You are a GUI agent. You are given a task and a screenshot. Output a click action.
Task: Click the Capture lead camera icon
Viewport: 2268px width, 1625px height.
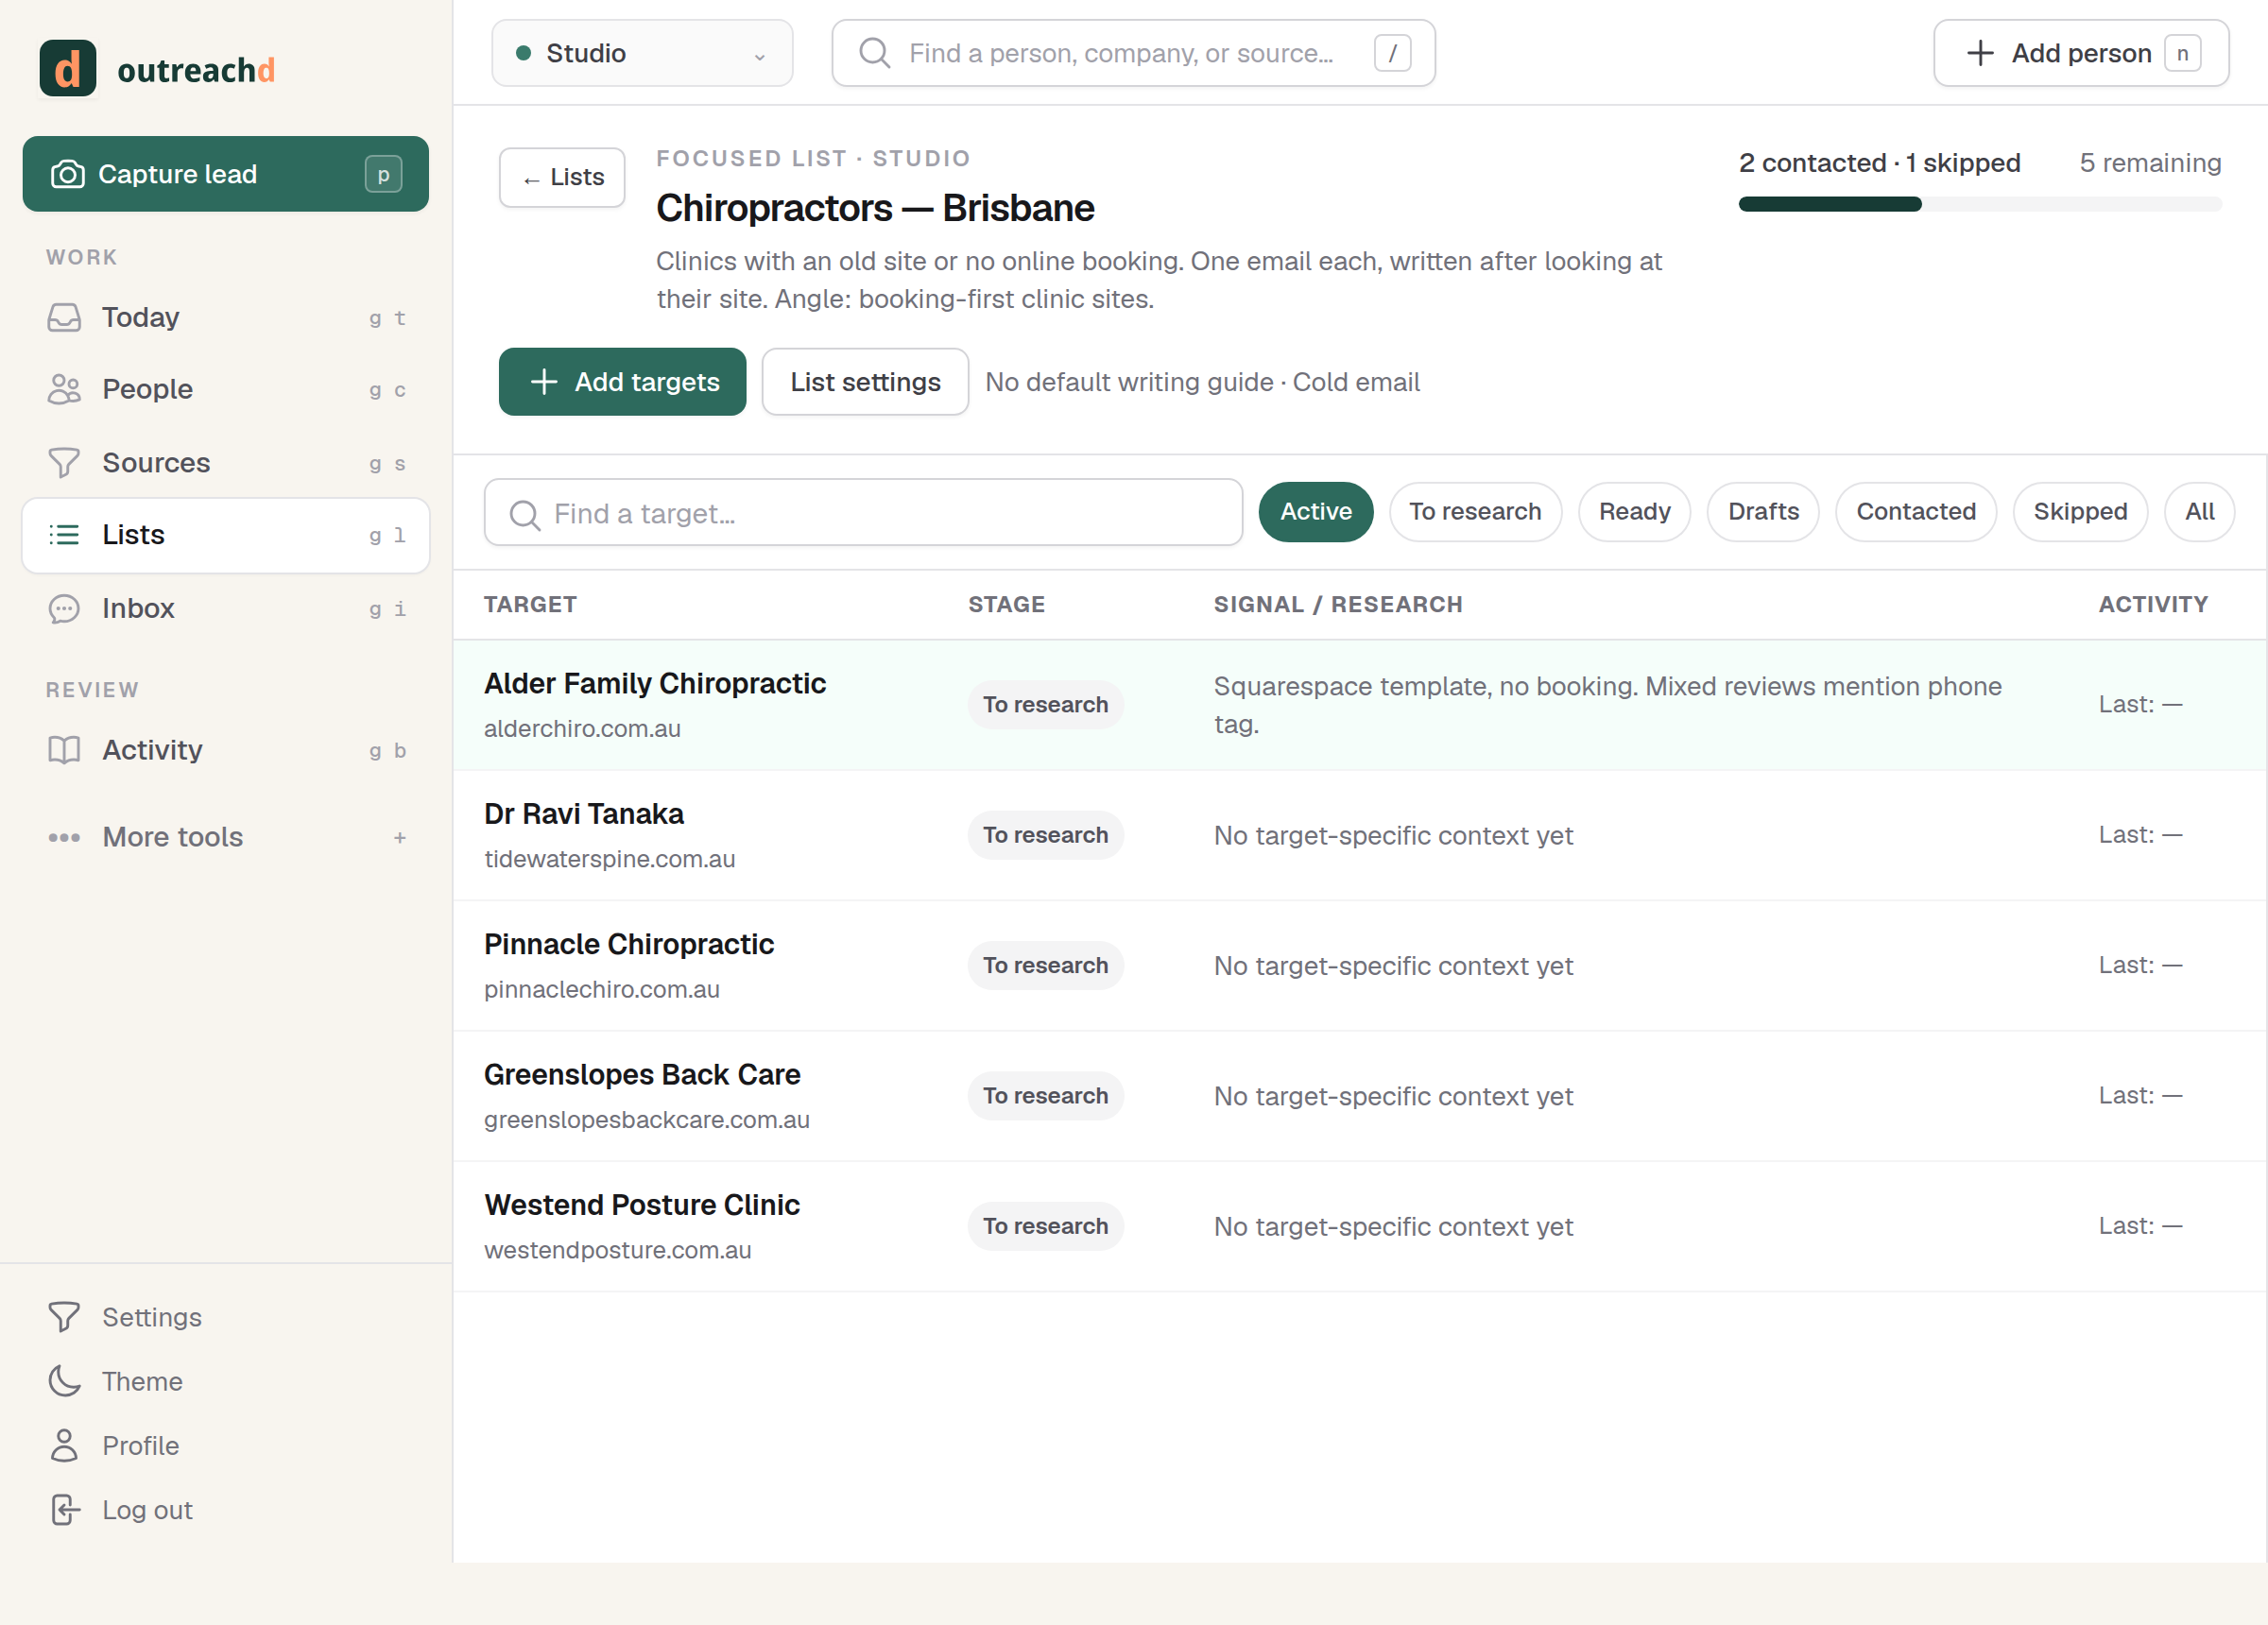(67, 174)
